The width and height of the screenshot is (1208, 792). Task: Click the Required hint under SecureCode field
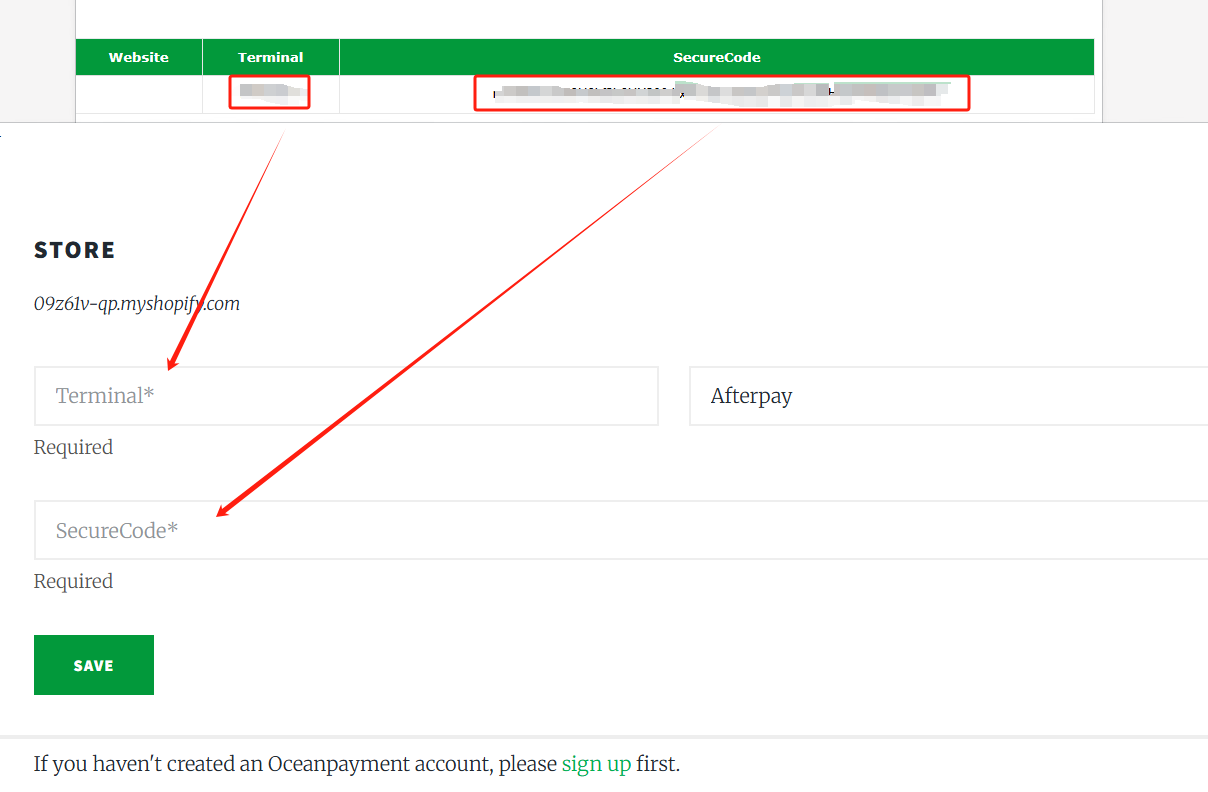(73, 581)
